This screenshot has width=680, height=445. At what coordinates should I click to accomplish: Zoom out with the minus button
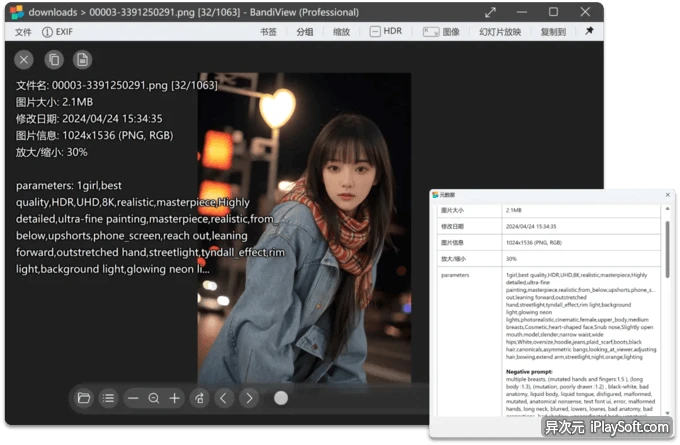[133, 398]
